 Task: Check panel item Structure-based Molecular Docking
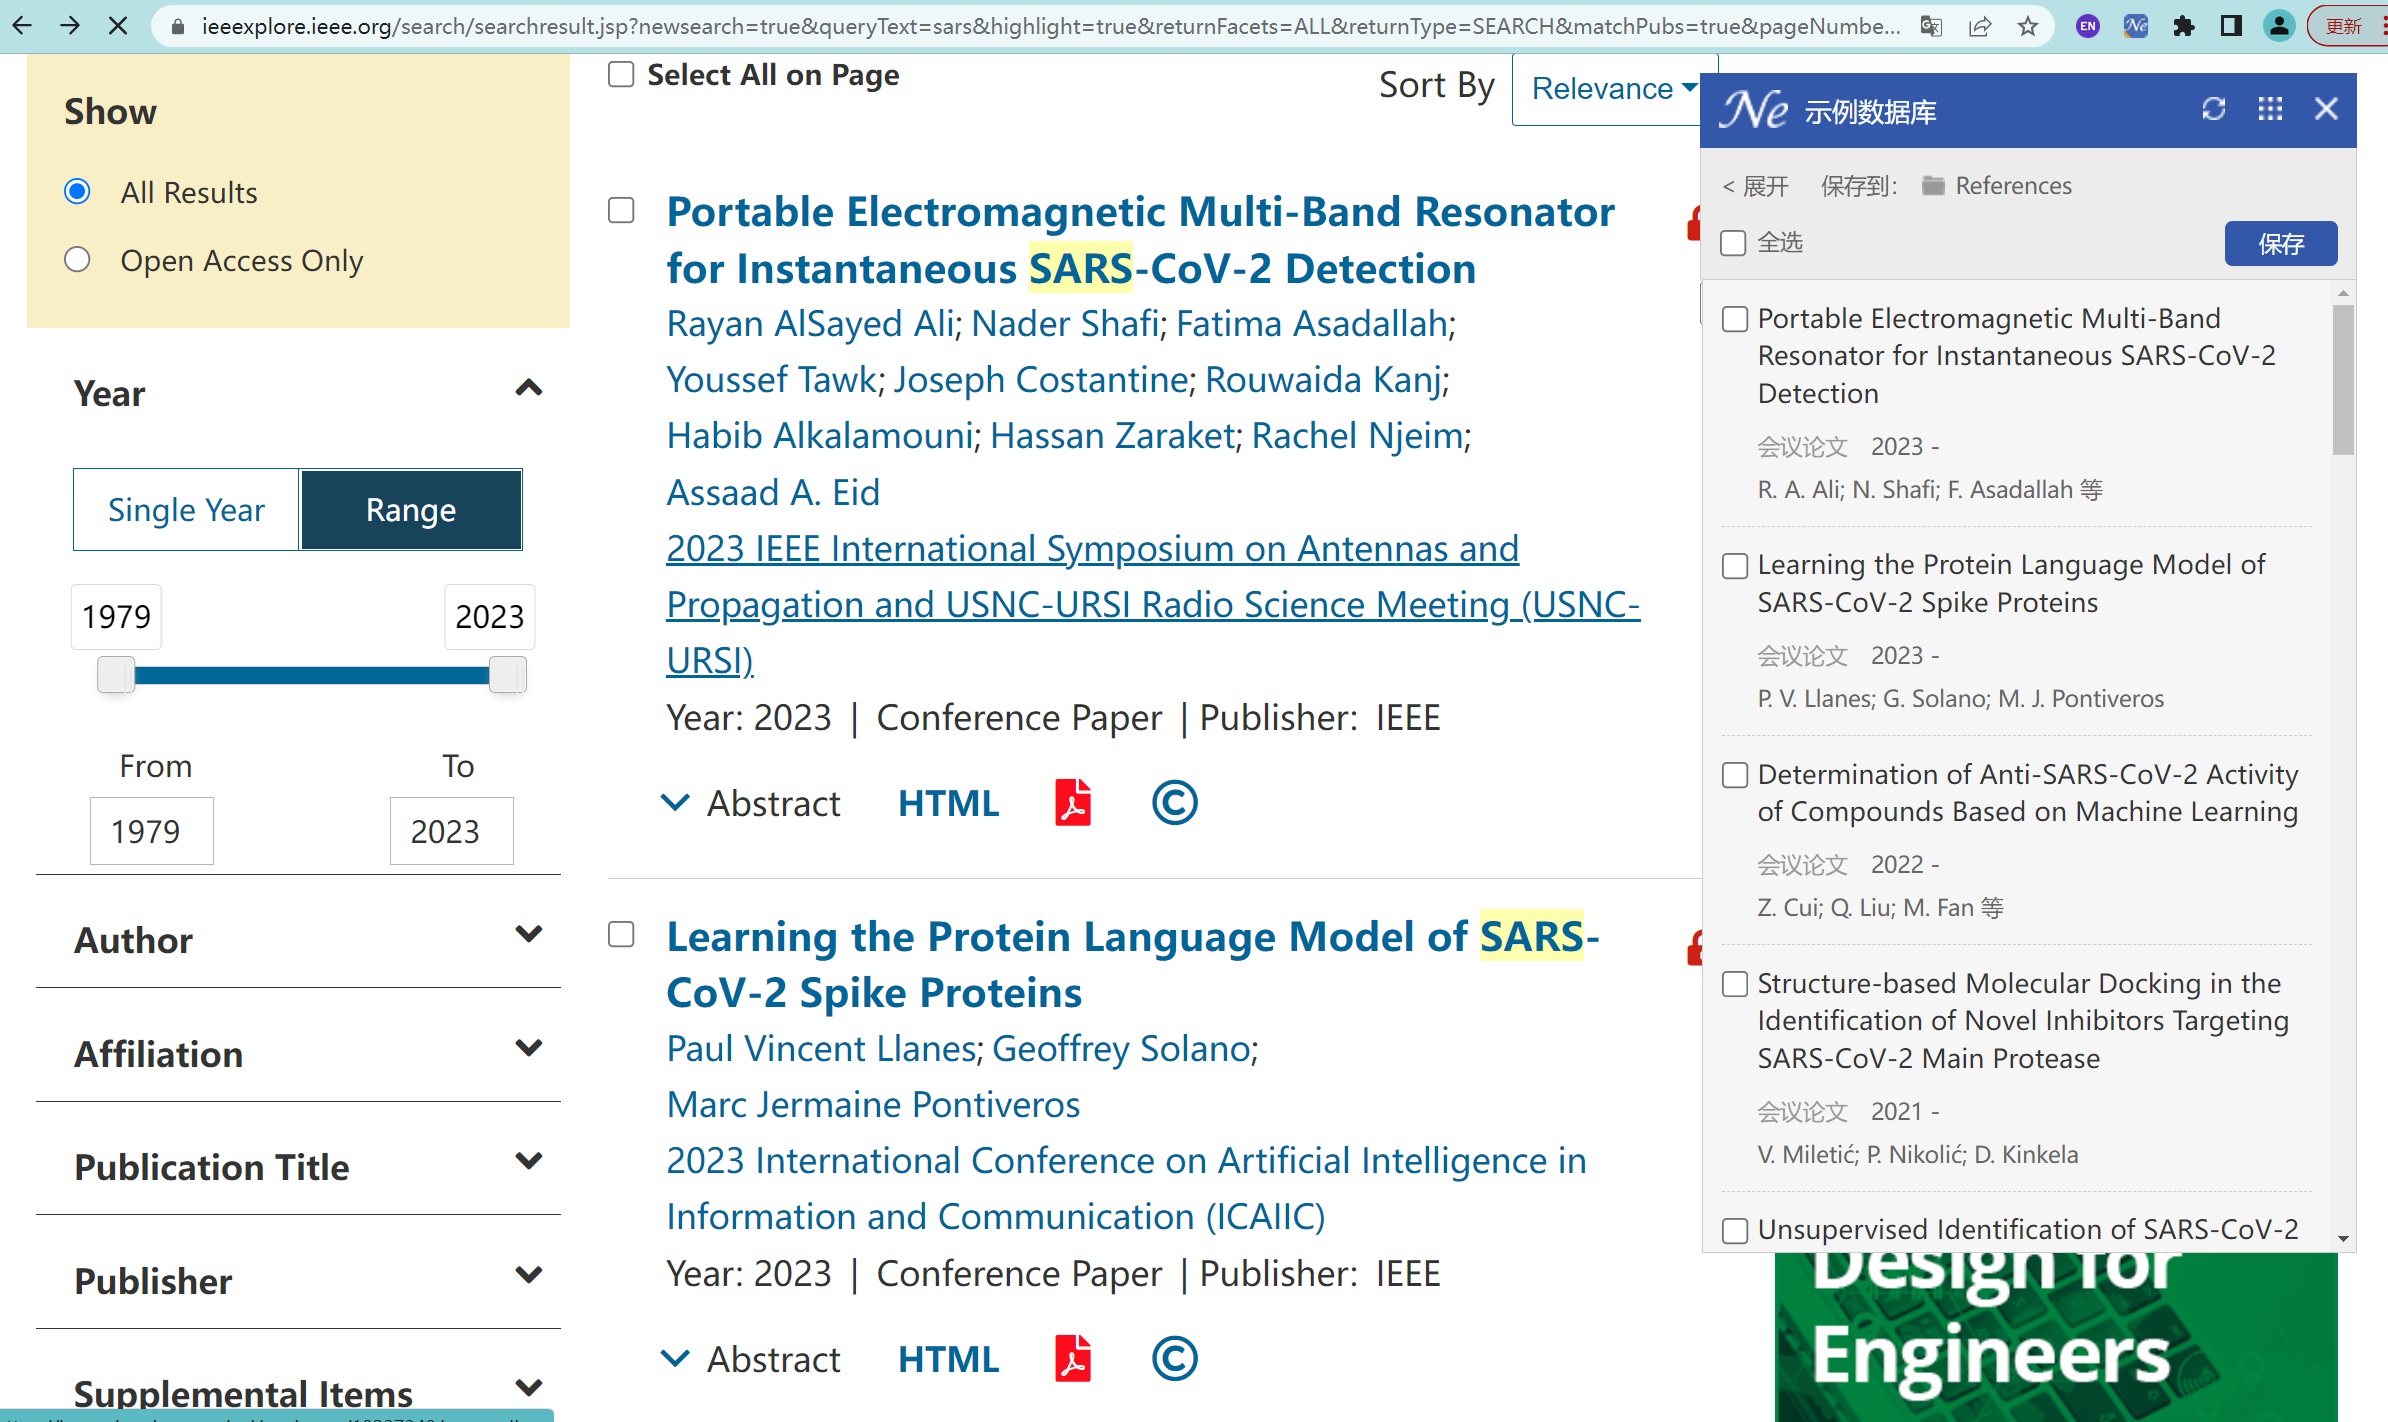[x=1735, y=984]
